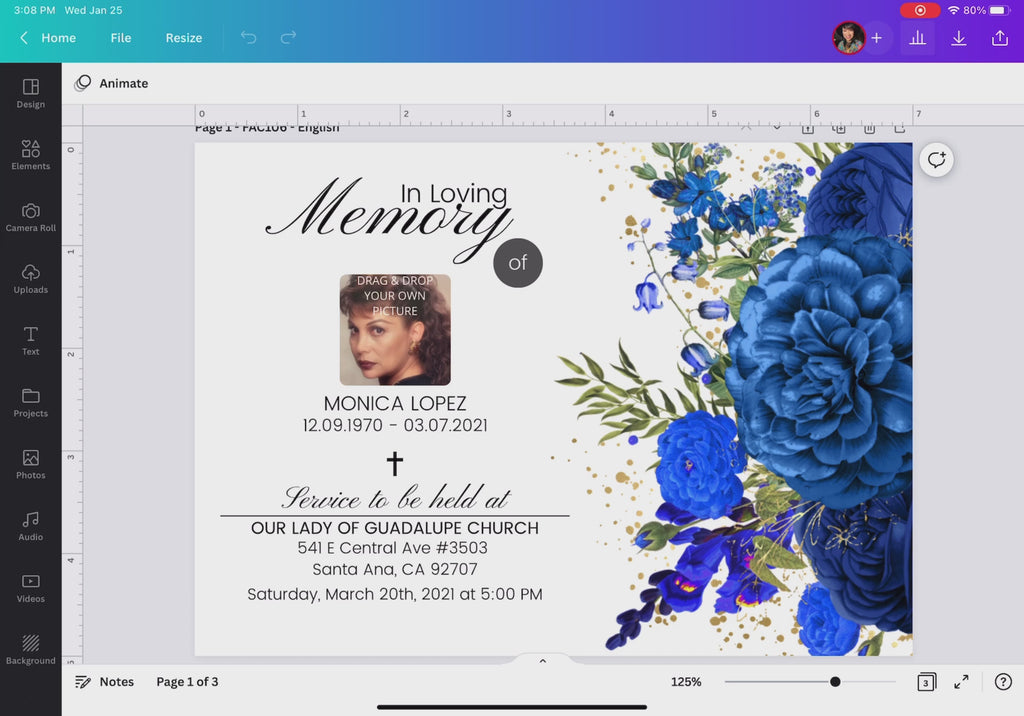This screenshot has height=716, width=1024.
Task: Open the profile avatar
Action: coord(848,38)
